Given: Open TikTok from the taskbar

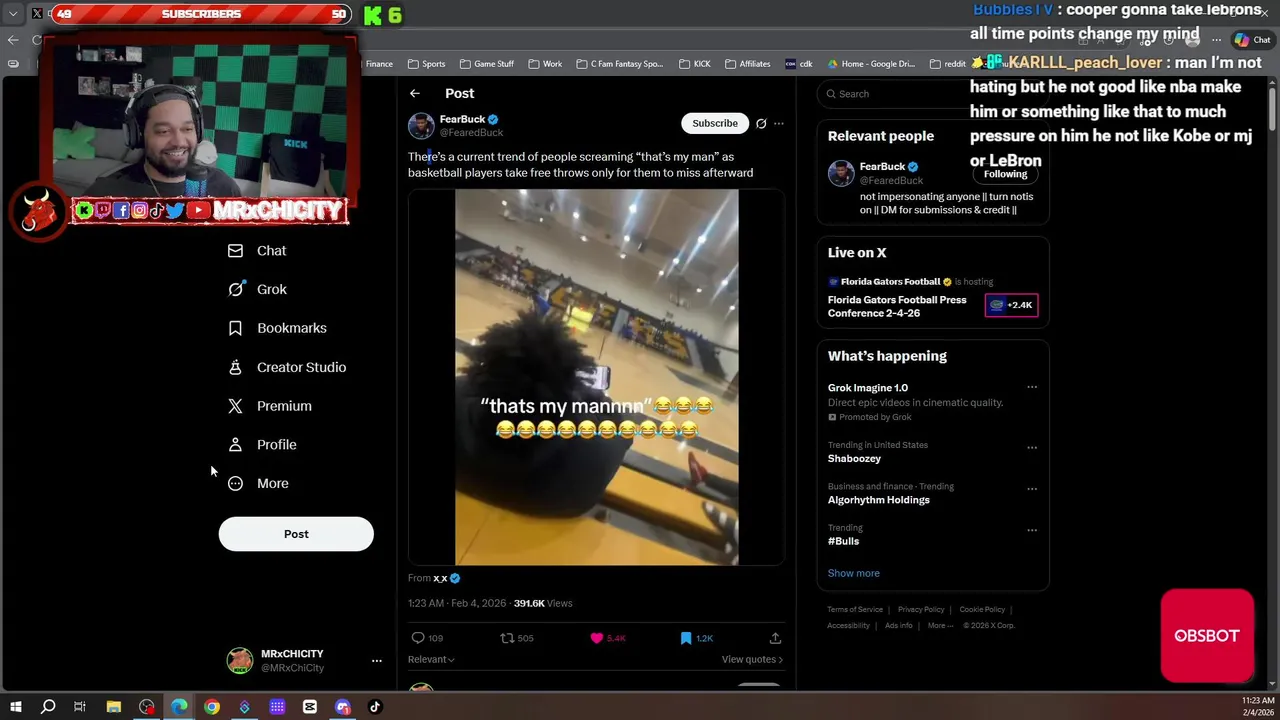Looking at the screenshot, I should [x=375, y=707].
